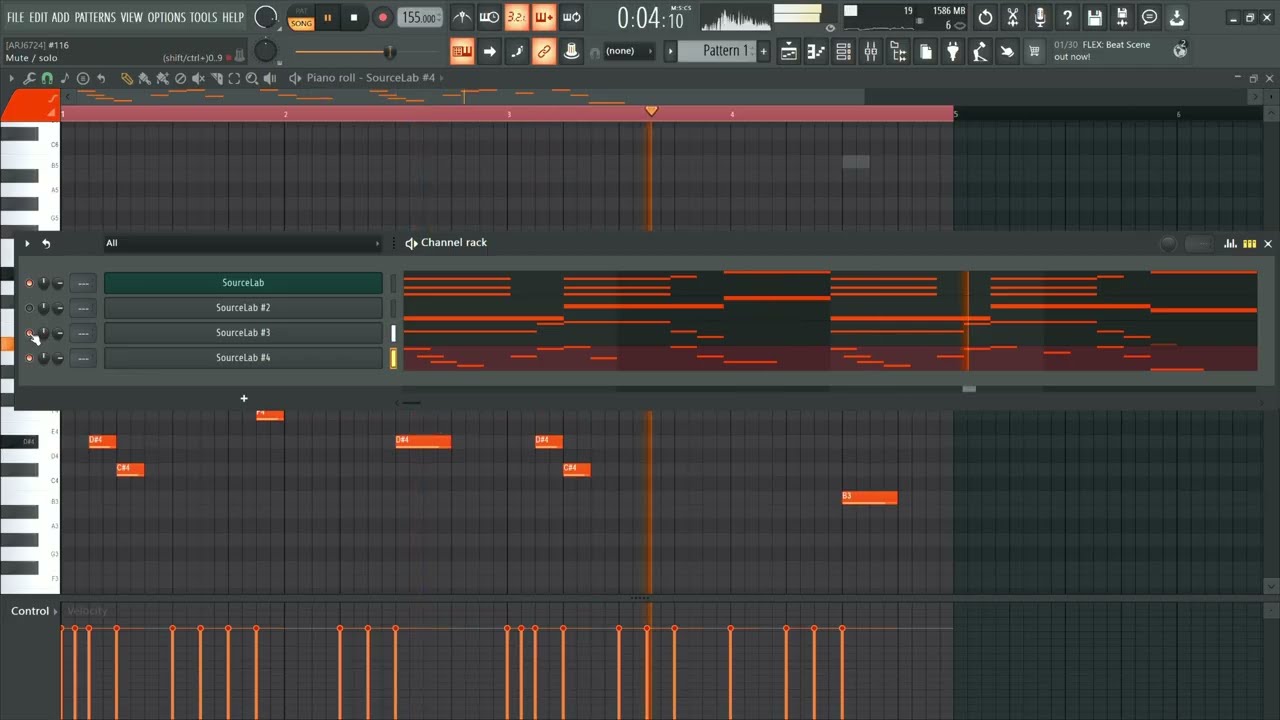1280x720 pixels.
Task: Open the piano roll tools wrench menu
Action: [x=29, y=78]
